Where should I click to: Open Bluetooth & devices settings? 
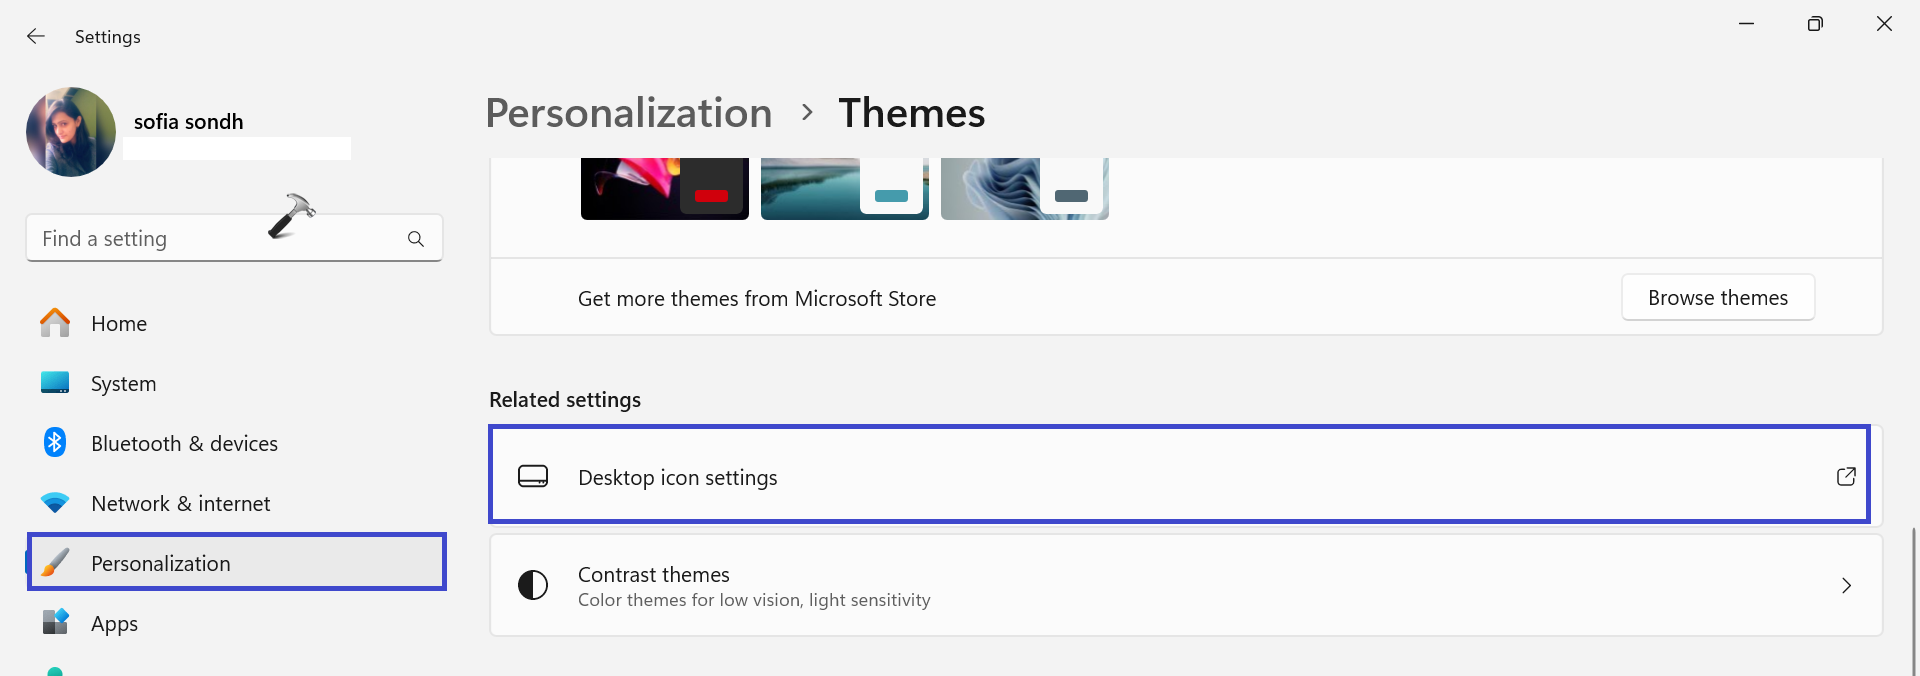[x=184, y=443]
